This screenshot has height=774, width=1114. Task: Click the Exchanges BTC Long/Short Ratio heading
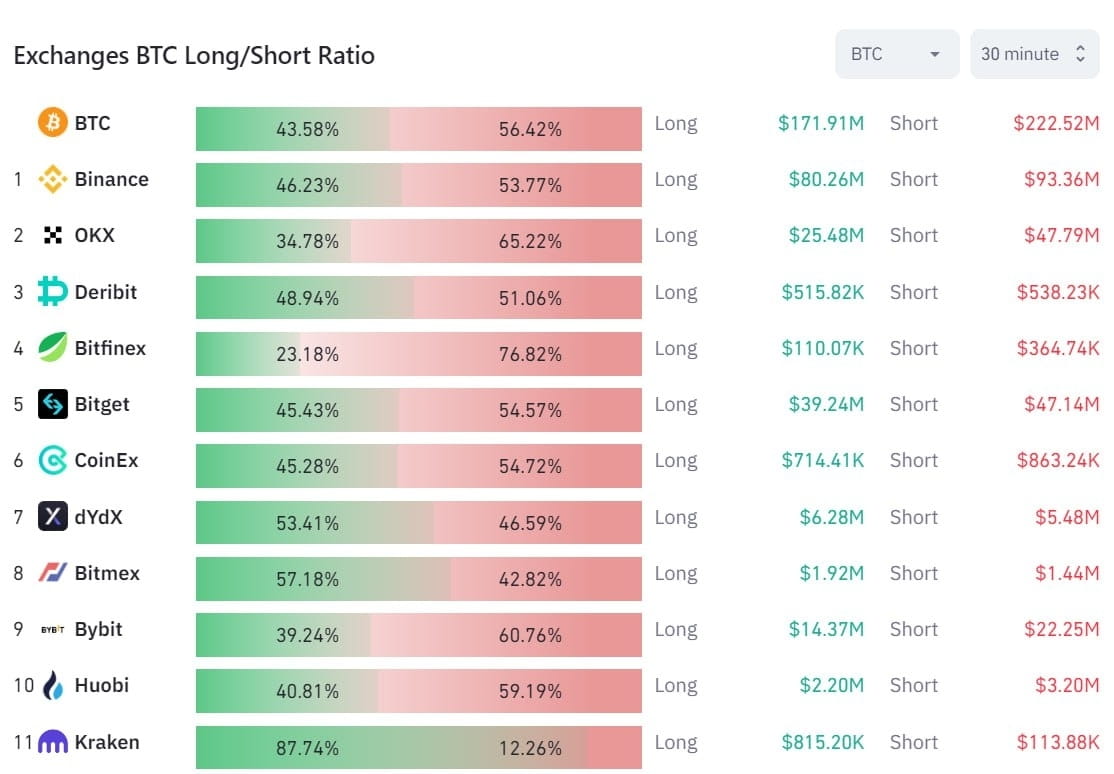194,55
